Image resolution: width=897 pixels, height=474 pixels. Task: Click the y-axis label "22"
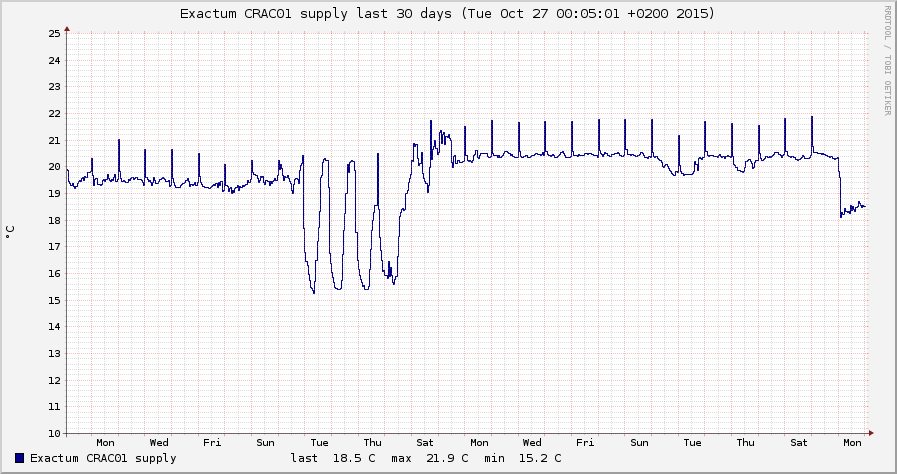coord(54,113)
